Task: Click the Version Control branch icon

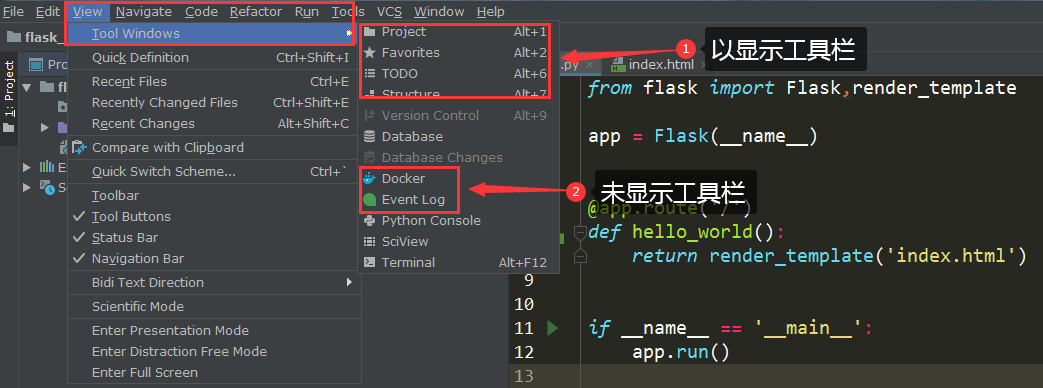Action: click(369, 116)
